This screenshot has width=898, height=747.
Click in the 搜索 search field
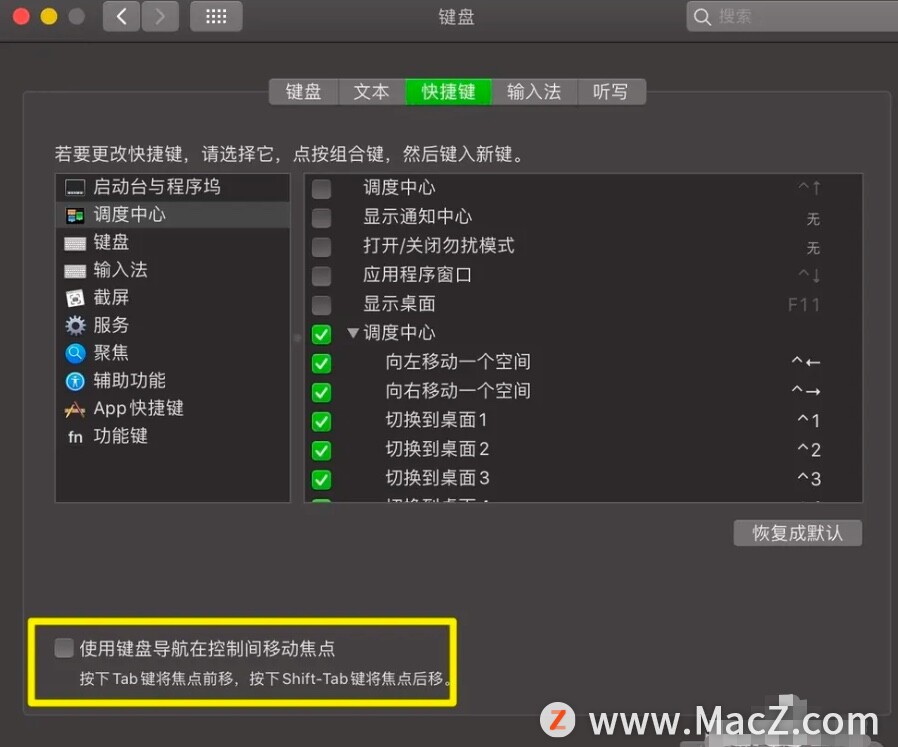793,17
